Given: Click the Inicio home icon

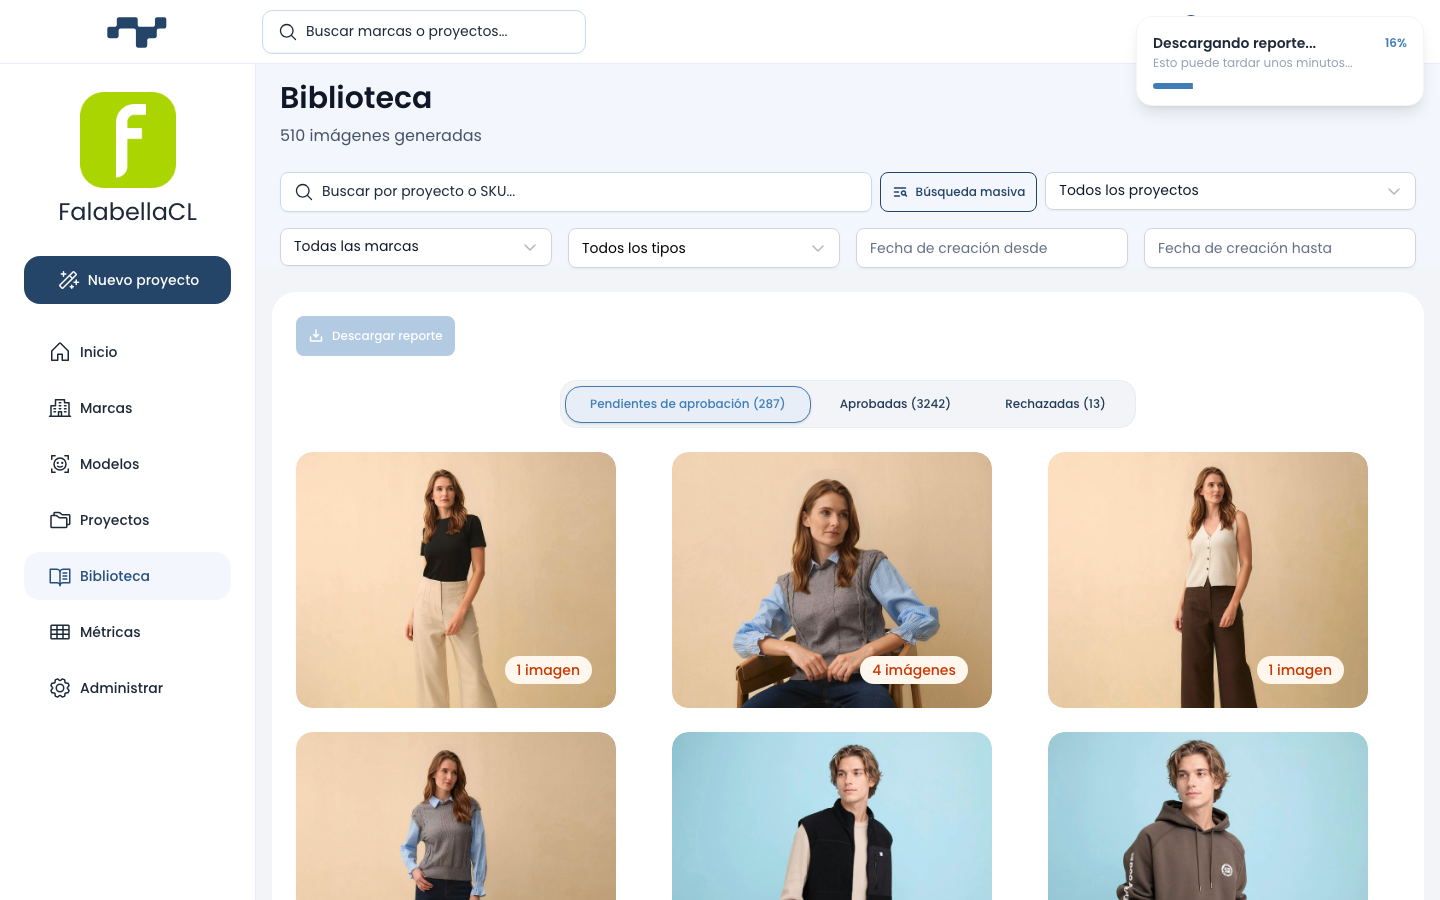Looking at the screenshot, I should click(x=60, y=352).
